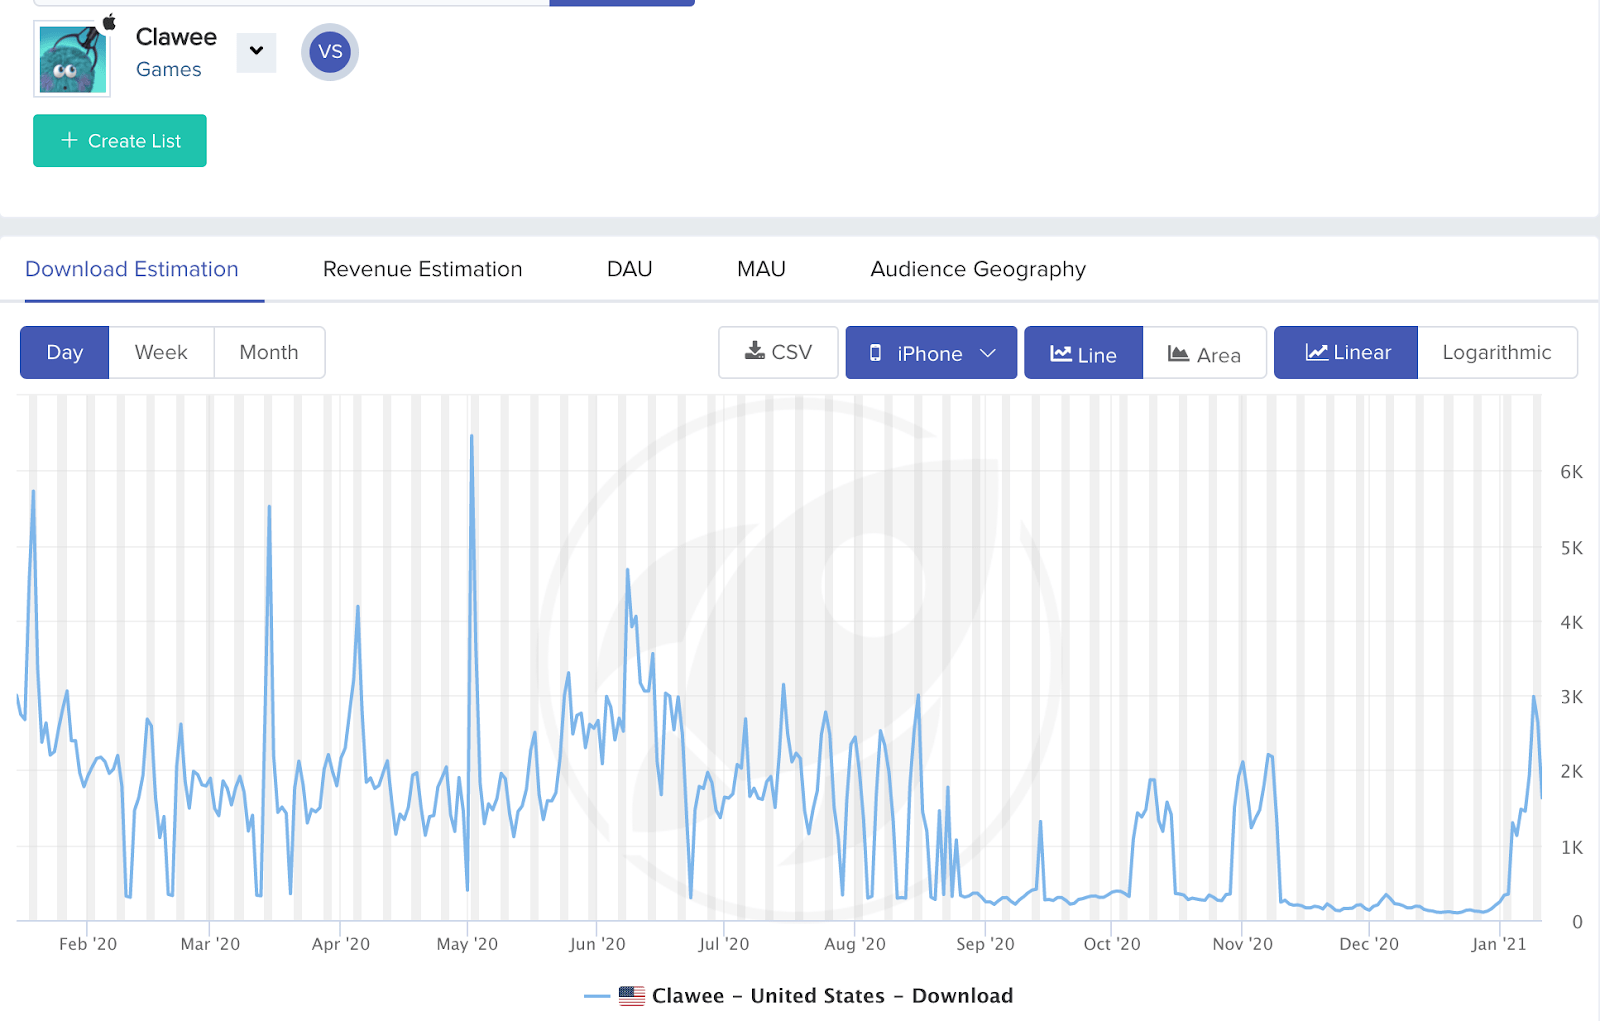Open the Games category link
This screenshot has width=1600, height=1021.
point(168,70)
